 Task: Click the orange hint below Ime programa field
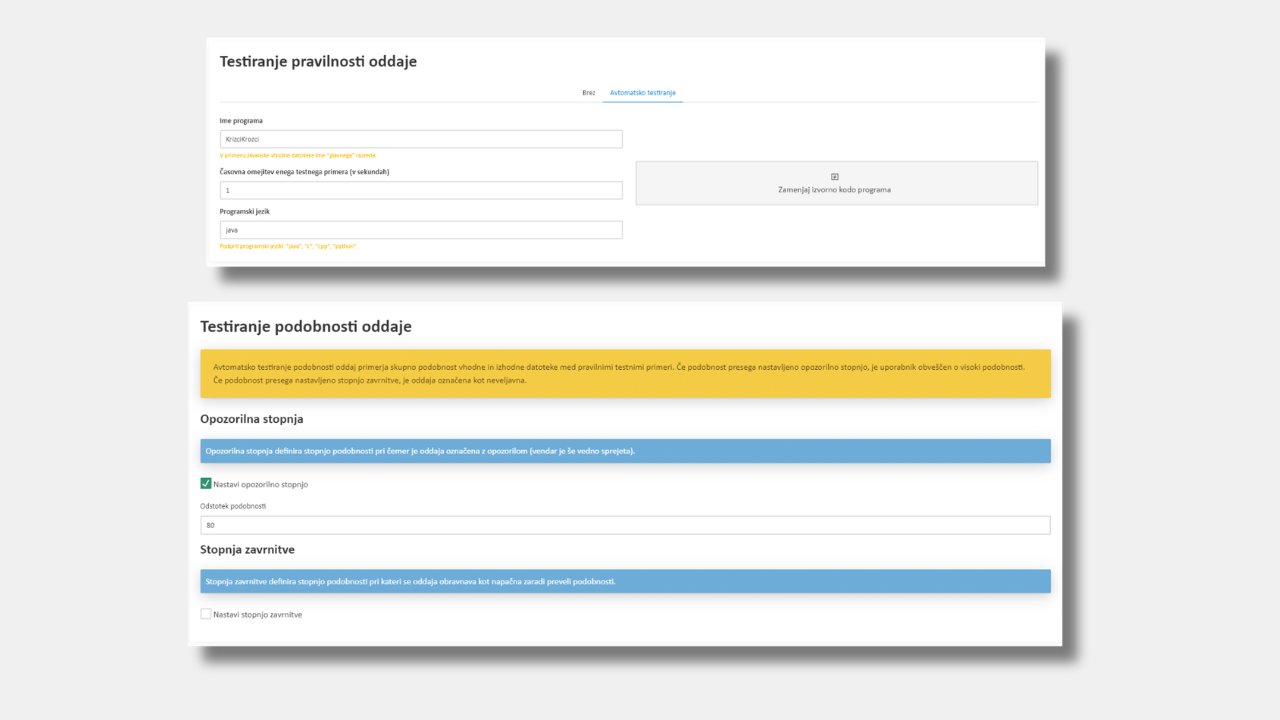(x=297, y=155)
